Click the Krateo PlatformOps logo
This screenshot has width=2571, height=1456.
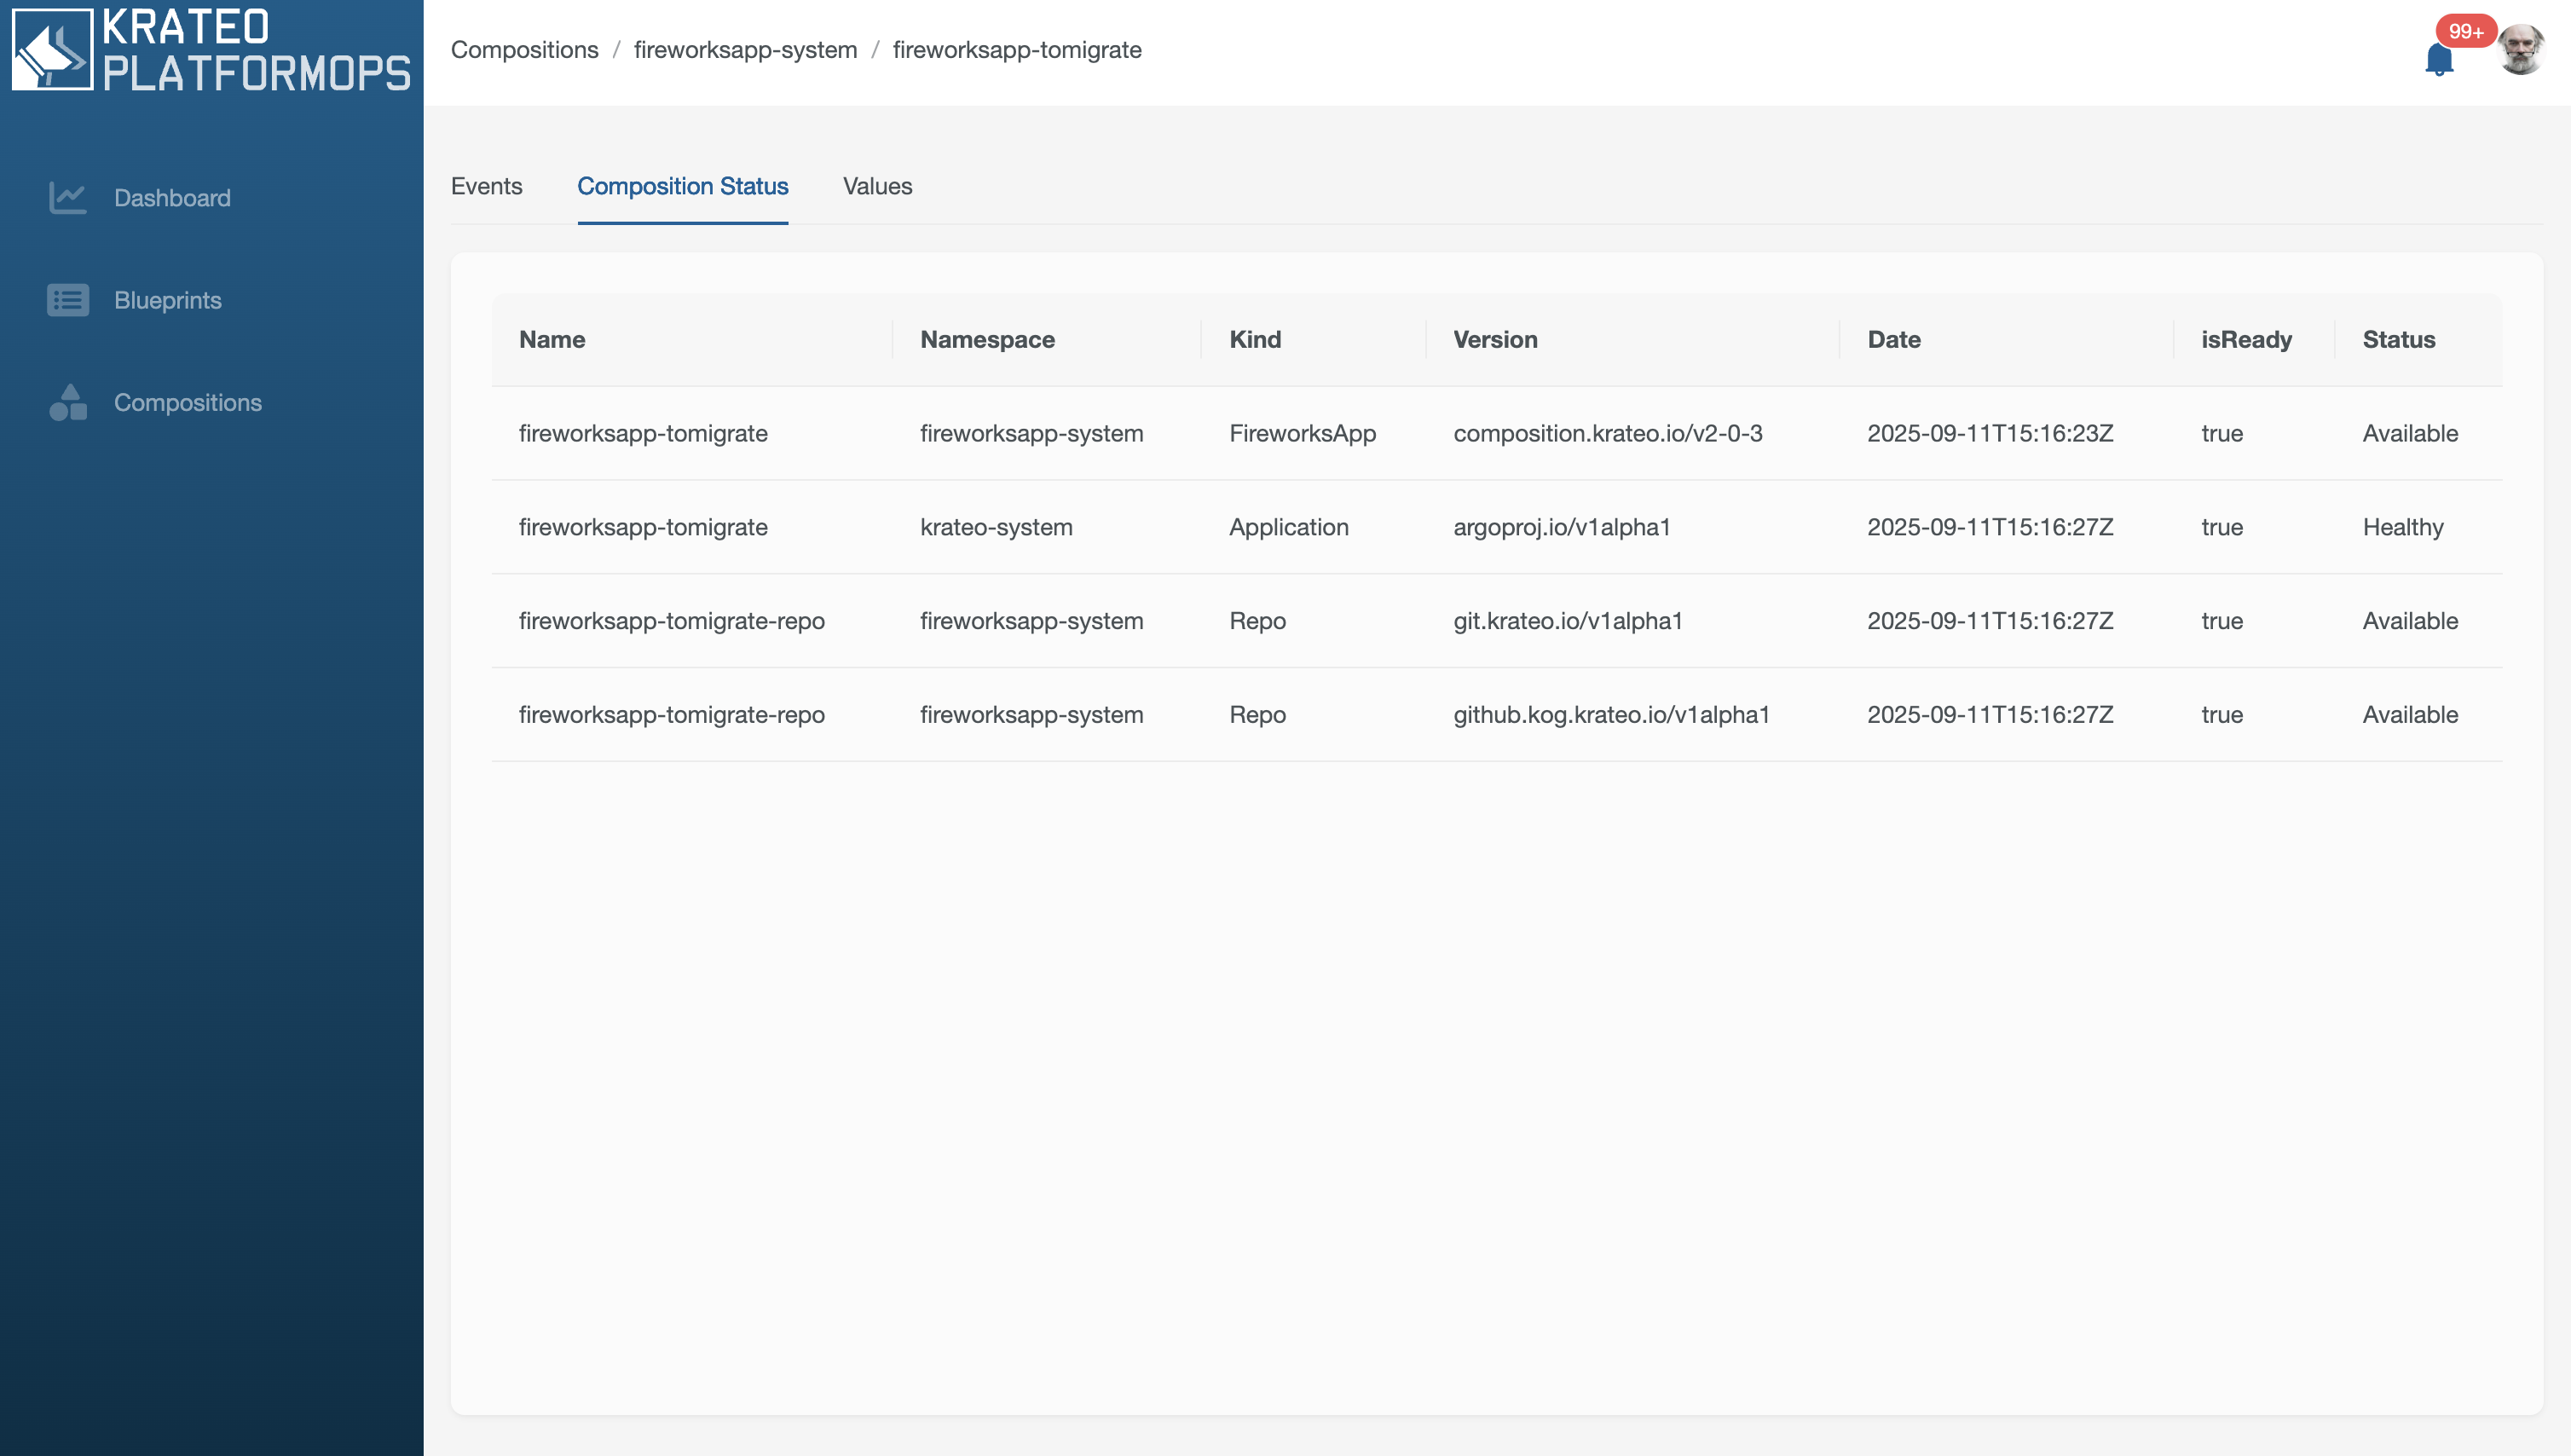coord(211,50)
